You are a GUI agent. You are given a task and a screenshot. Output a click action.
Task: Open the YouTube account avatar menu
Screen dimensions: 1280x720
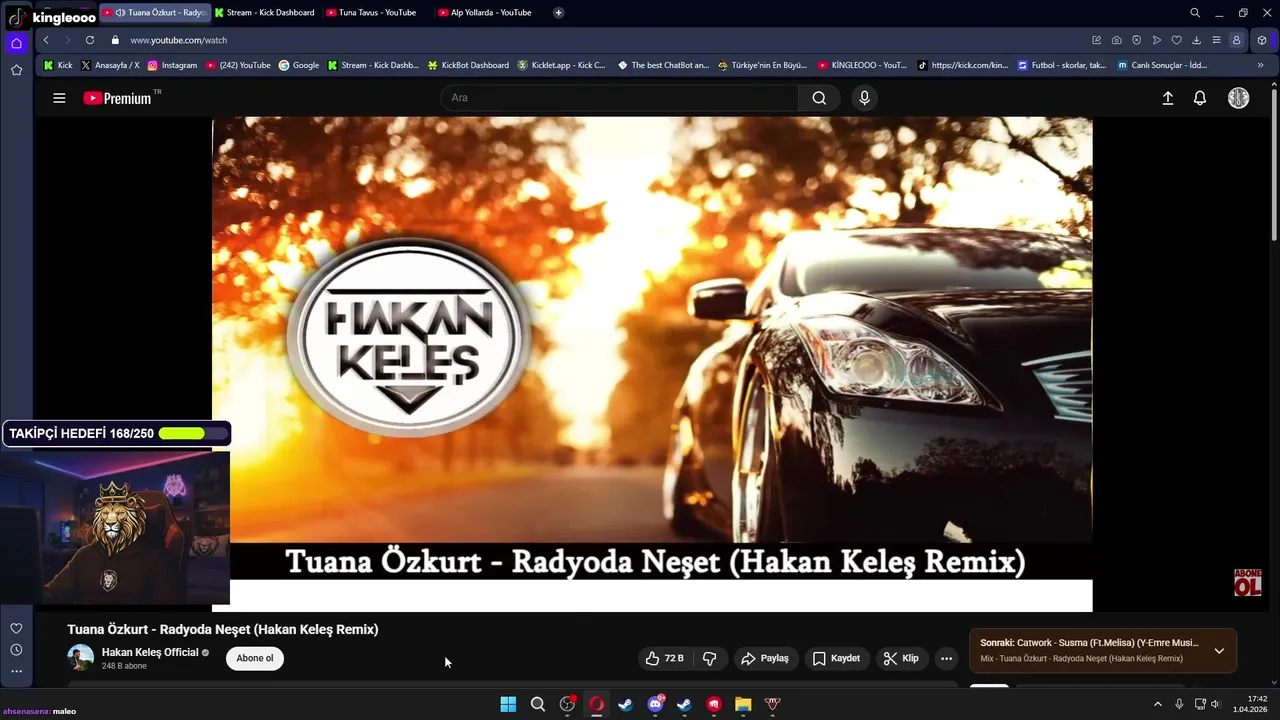coord(1238,98)
